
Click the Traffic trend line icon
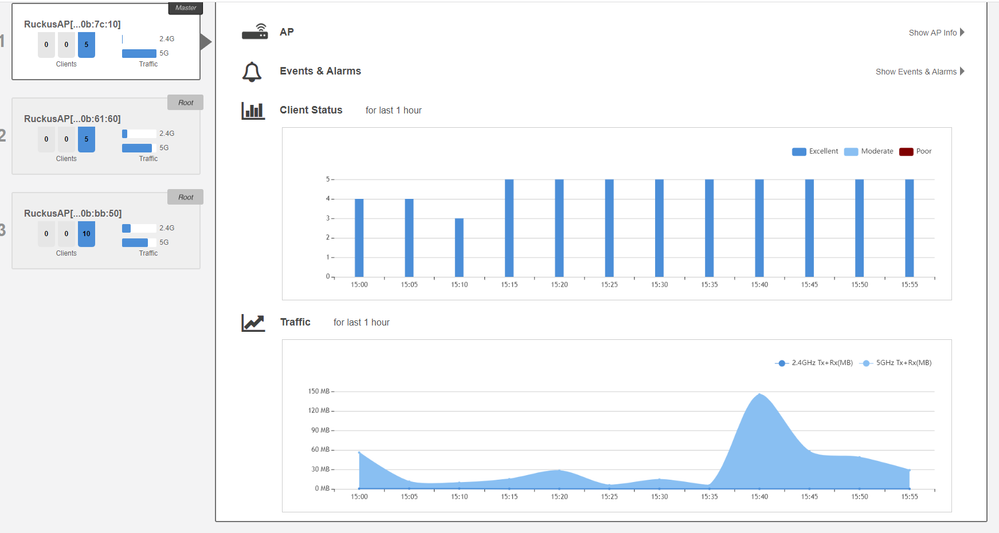pyautogui.click(x=253, y=323)
